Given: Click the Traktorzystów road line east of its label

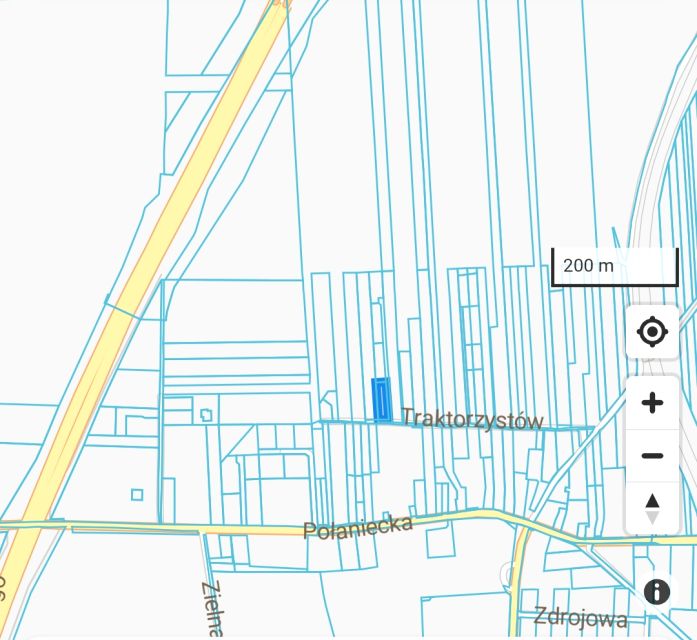Looking at the screenshot, I should (570, 428).
